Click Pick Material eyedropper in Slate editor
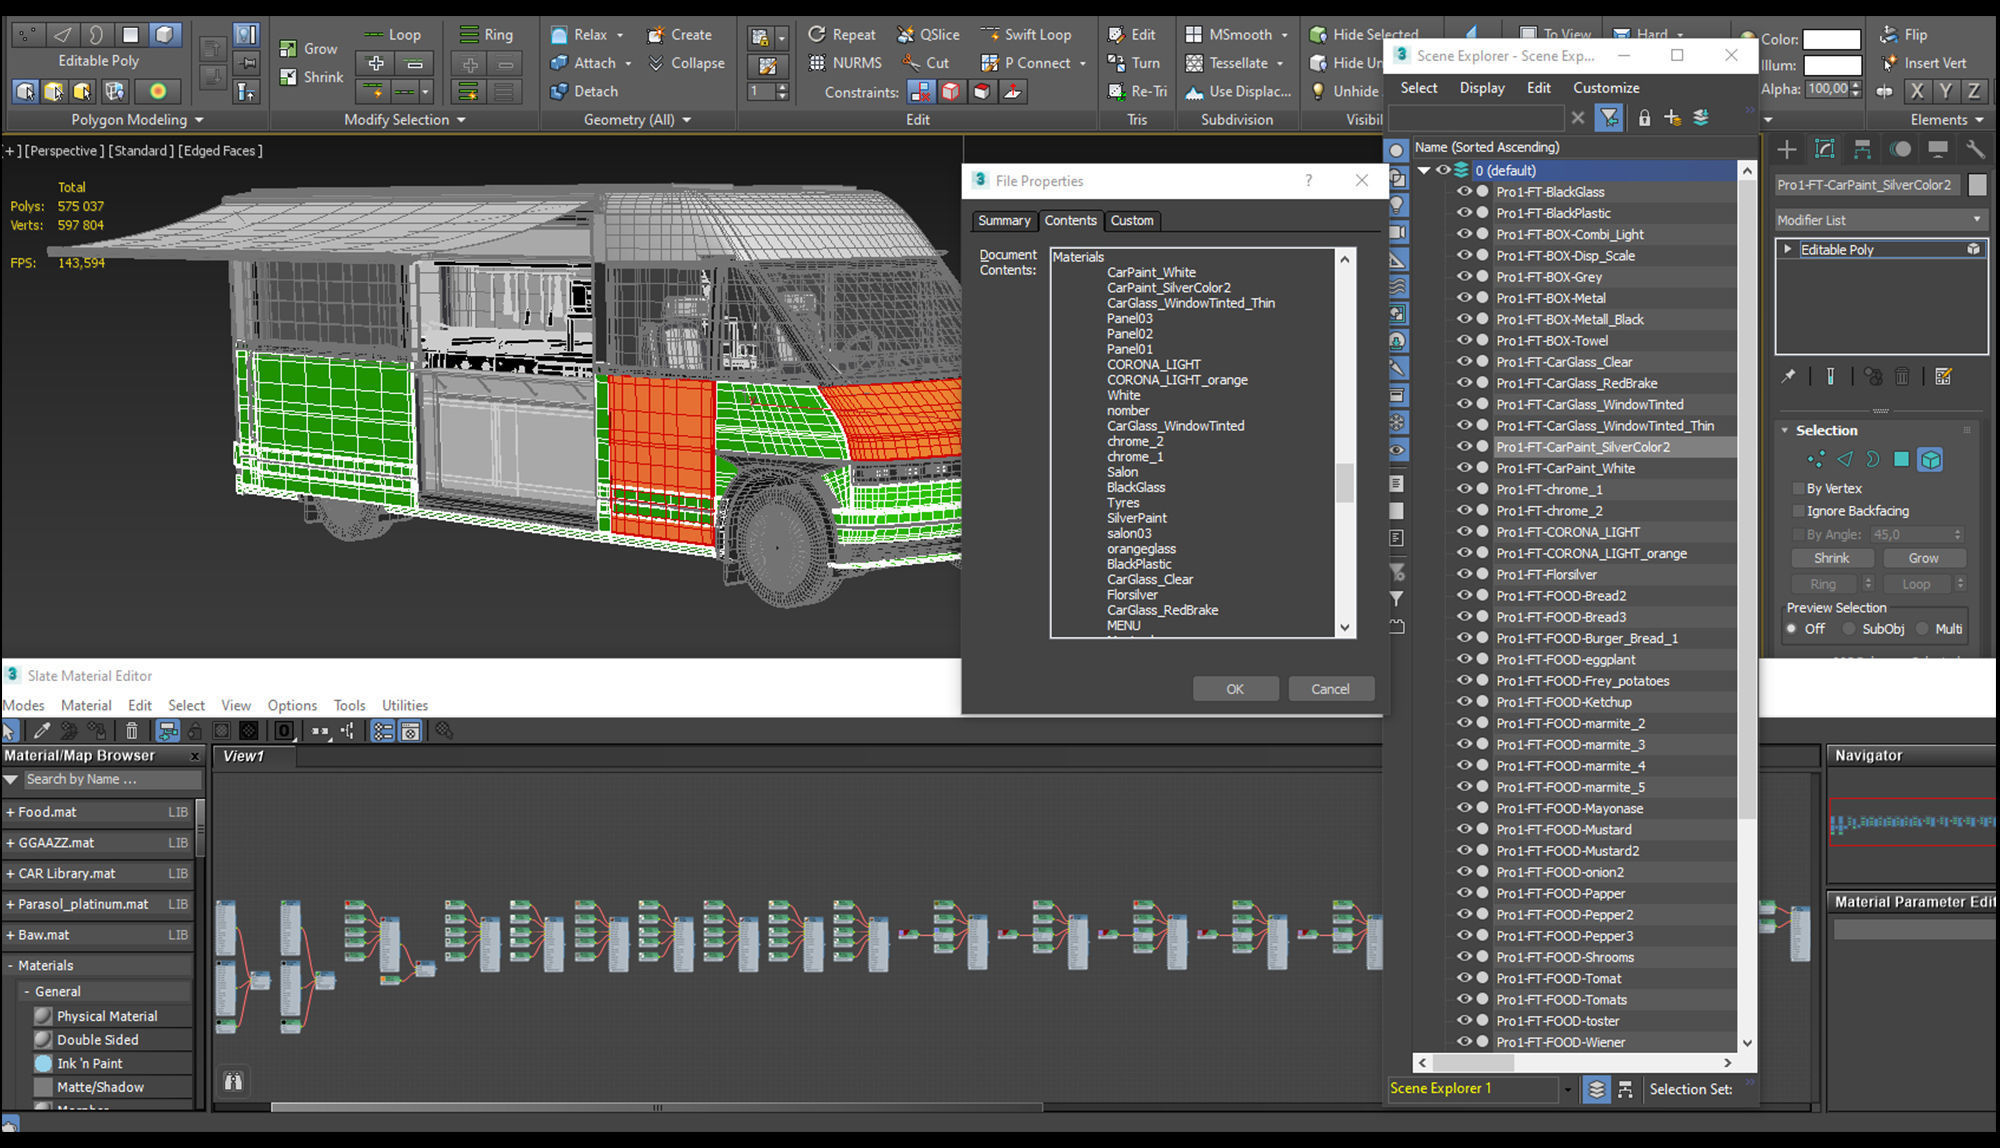The width and height of the screenshot is (2000, 1148). pyautogui.click(x=42, y=731)
